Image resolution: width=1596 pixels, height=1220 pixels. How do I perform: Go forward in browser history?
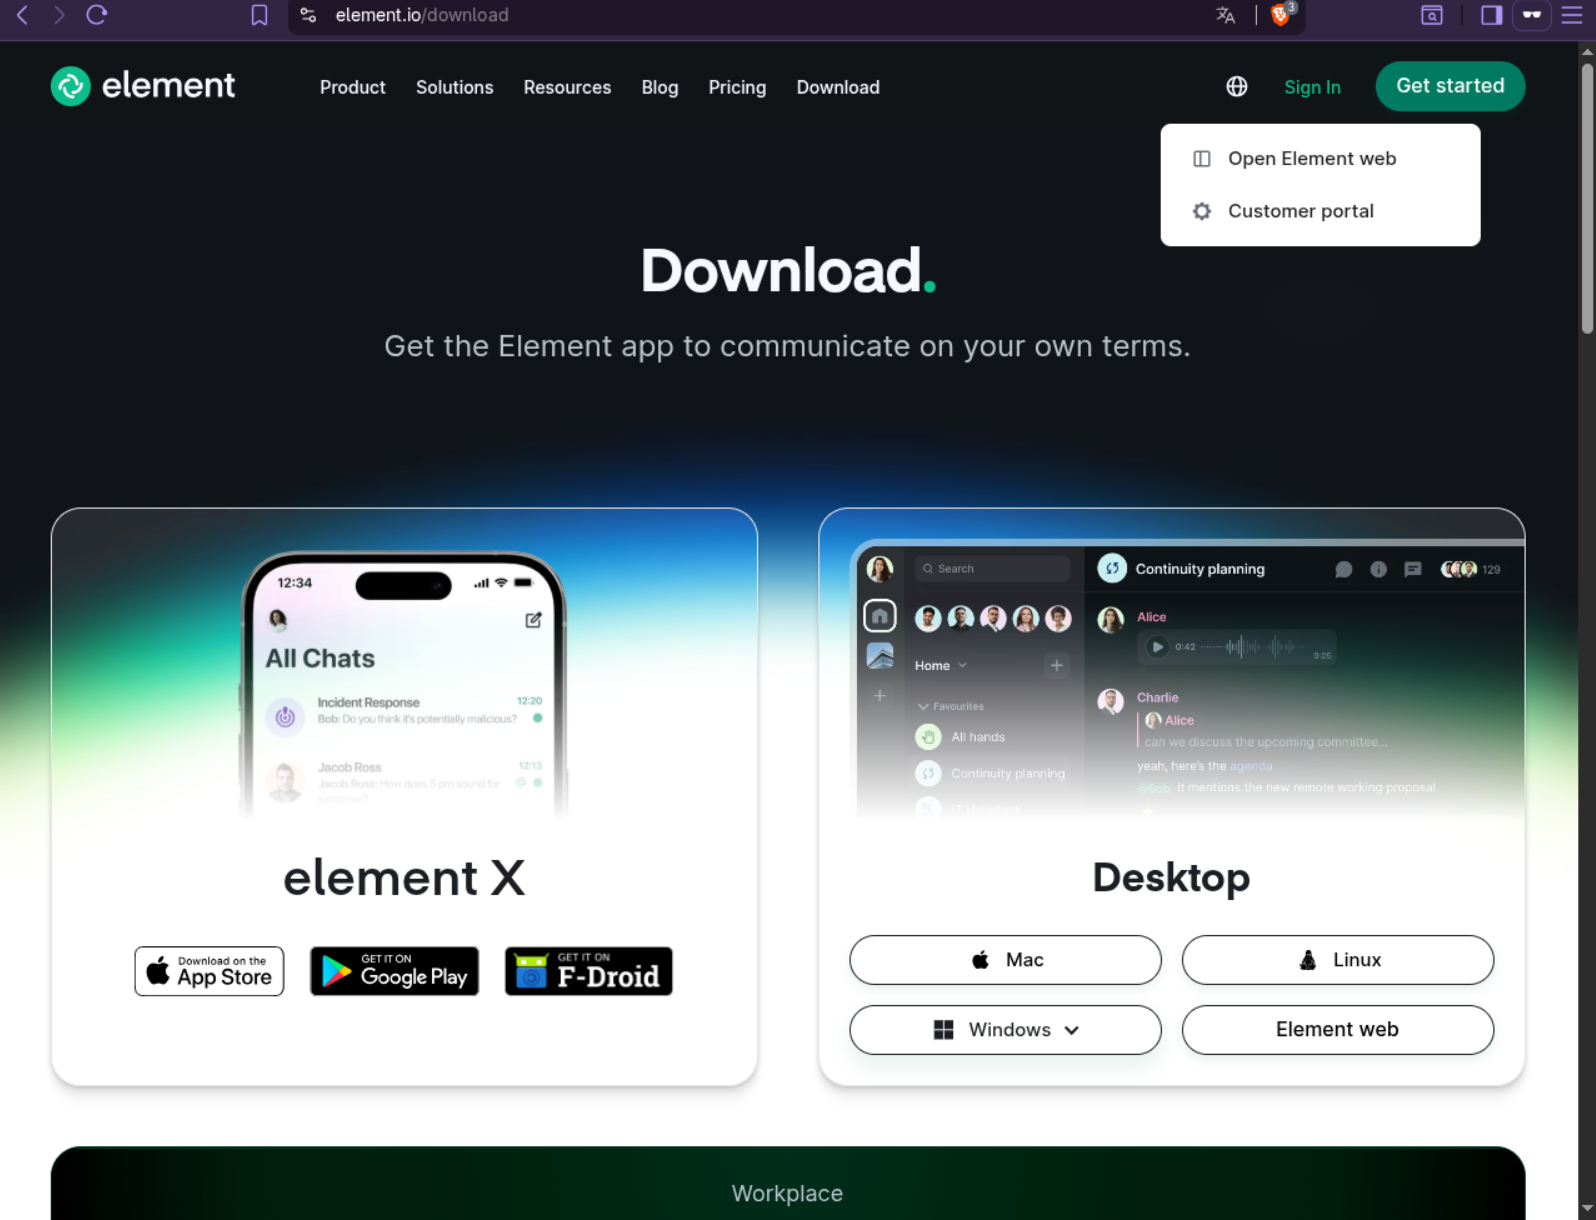59,15
